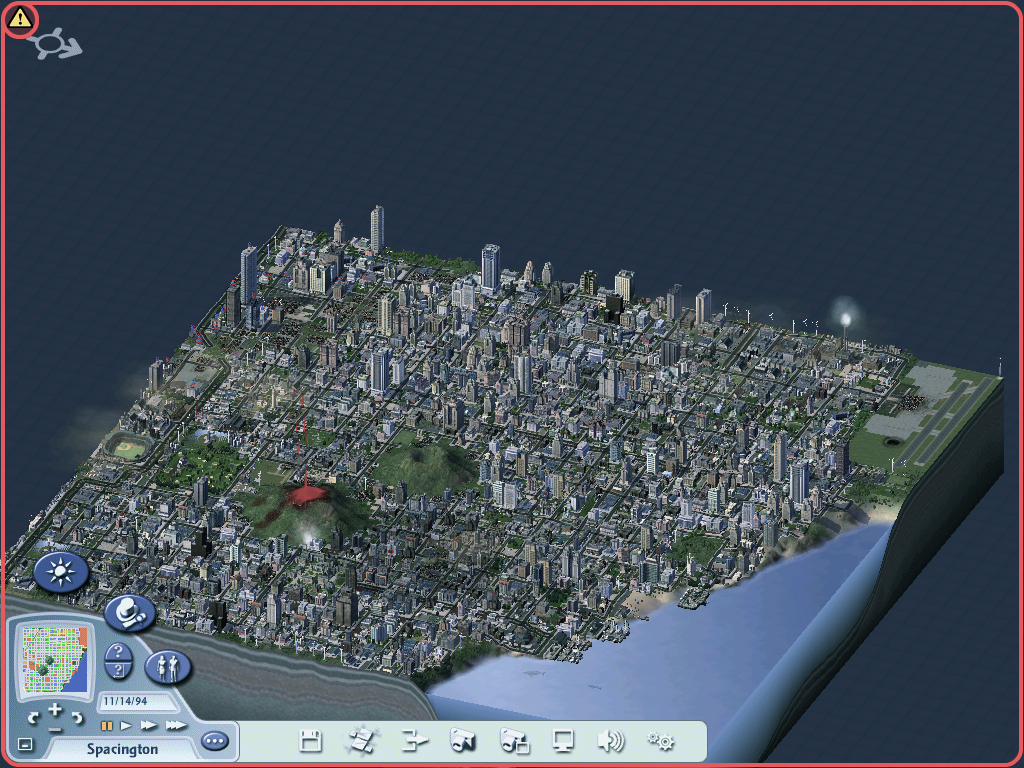This screenshot has width=1024, height=768.
Task: Select the route query tool below query
Action: pos(118,671)
